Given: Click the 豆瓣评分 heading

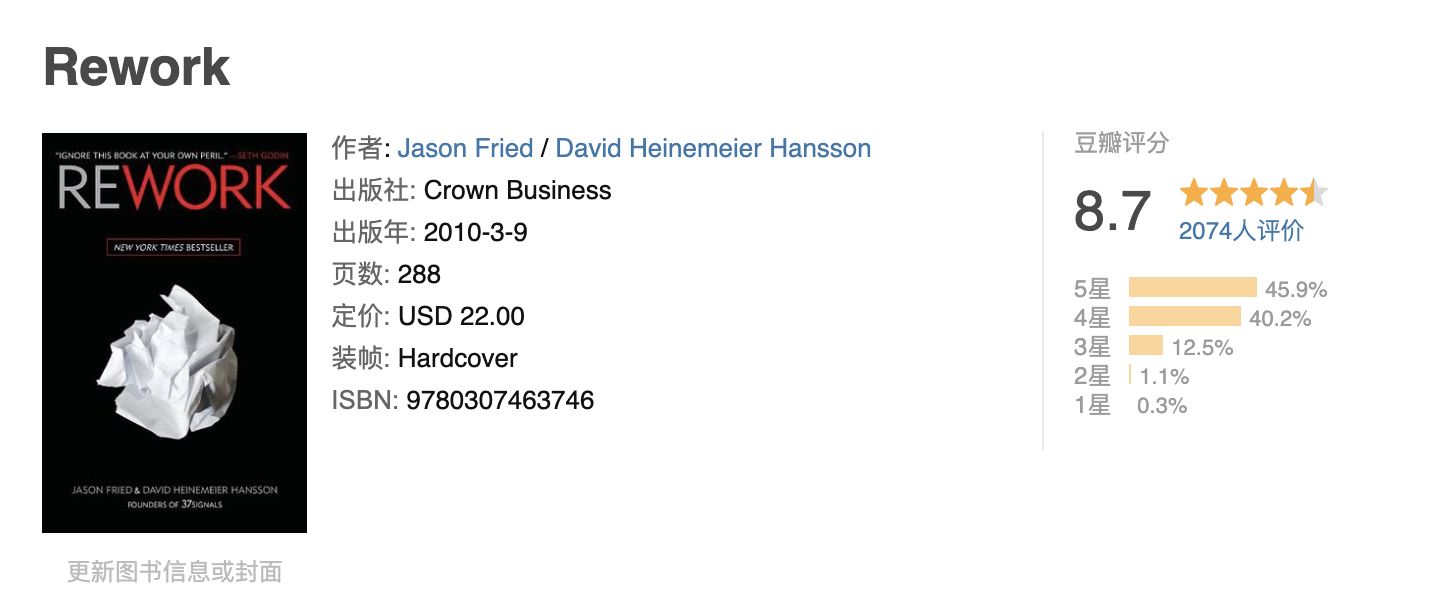Looking at the screenshot, I should [x=1121, y=144].
